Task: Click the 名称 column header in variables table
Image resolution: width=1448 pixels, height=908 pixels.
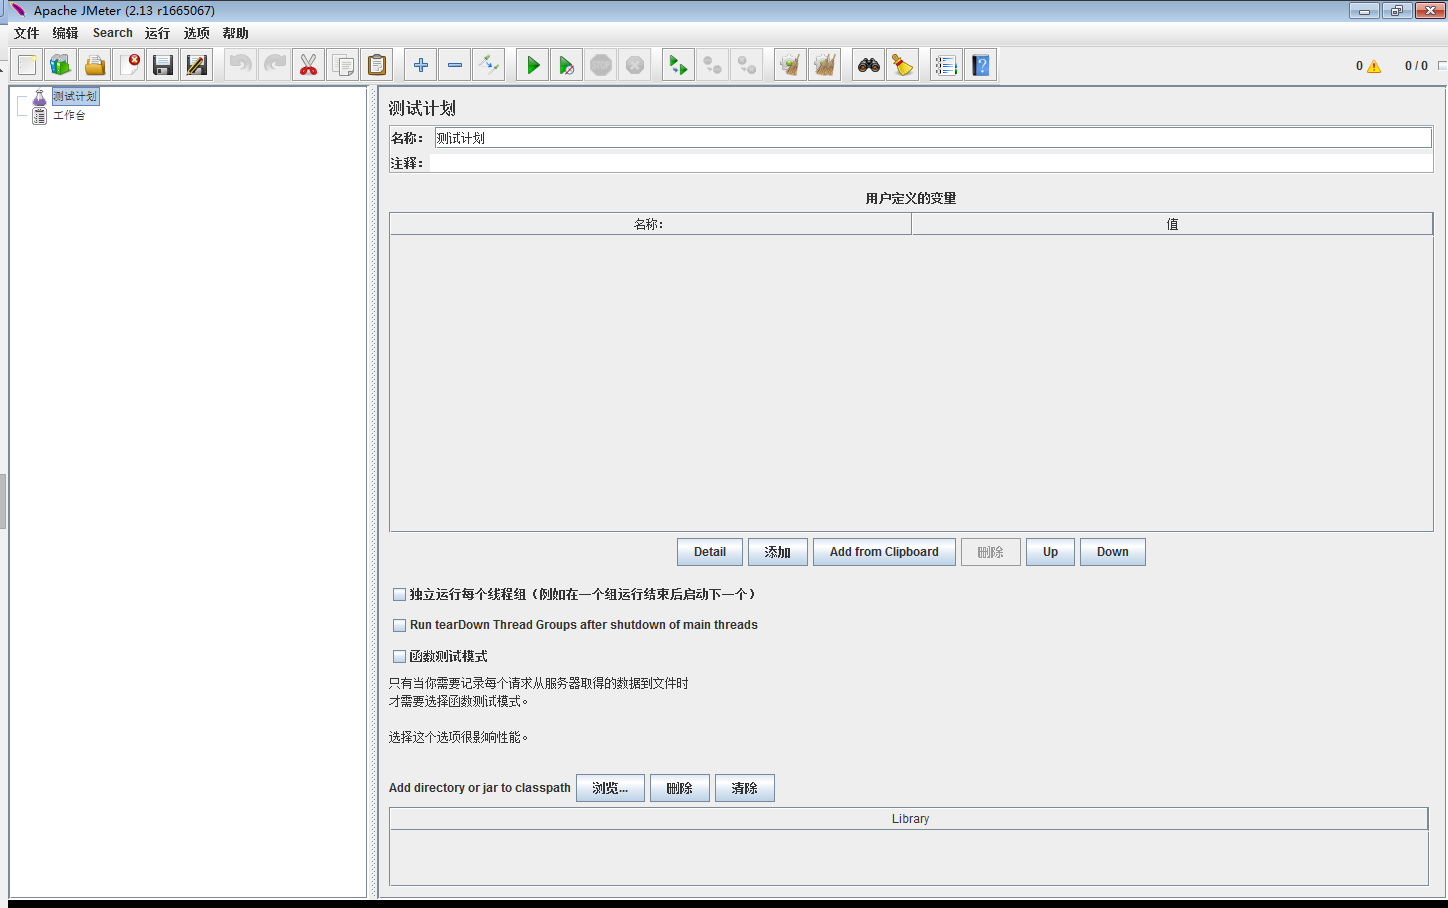Action: point(650,224)
